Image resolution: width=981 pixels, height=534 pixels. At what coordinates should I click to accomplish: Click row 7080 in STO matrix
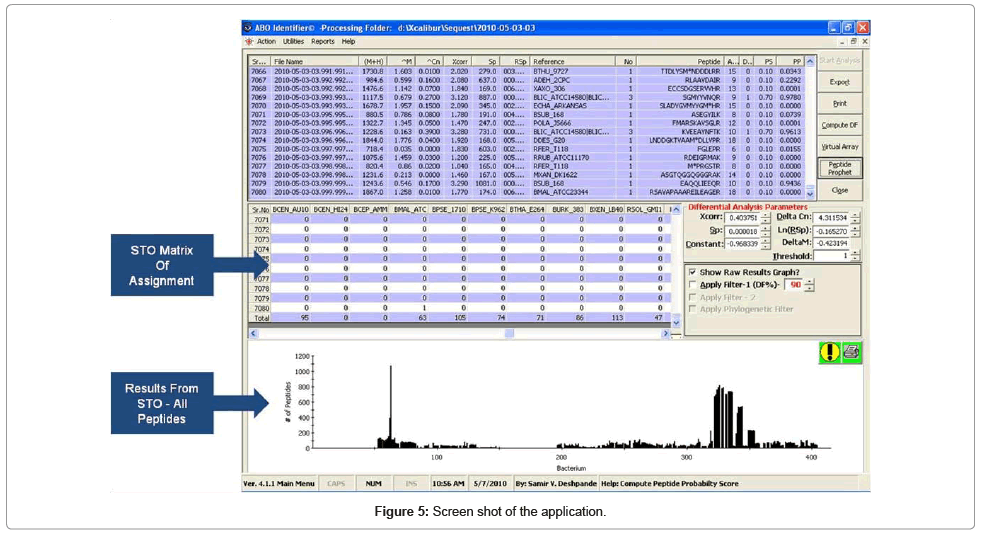(x=460, y=308)
